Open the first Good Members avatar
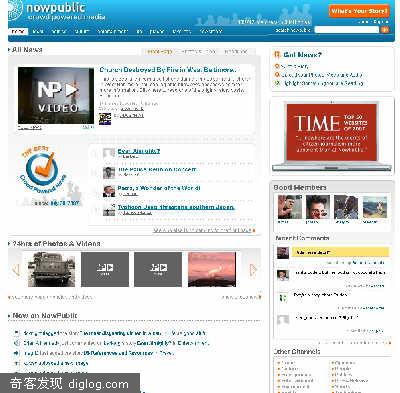Image resolution: width=400 pixels, height=393 pixels. (290, 207)
